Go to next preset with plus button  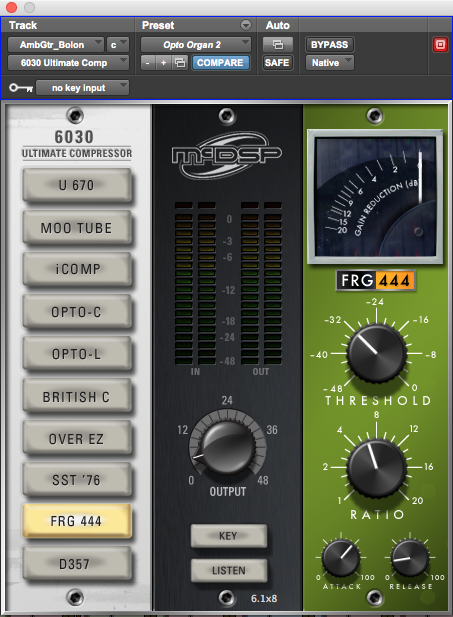point(163,63)
